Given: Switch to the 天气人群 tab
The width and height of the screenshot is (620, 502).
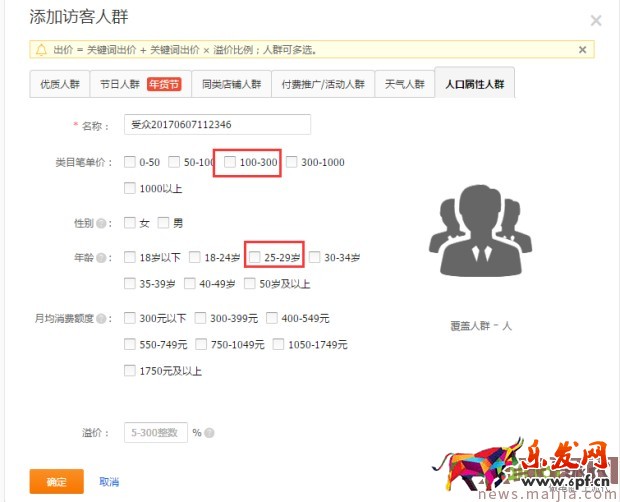Looking at the screenshot, I should pos(405,84).
